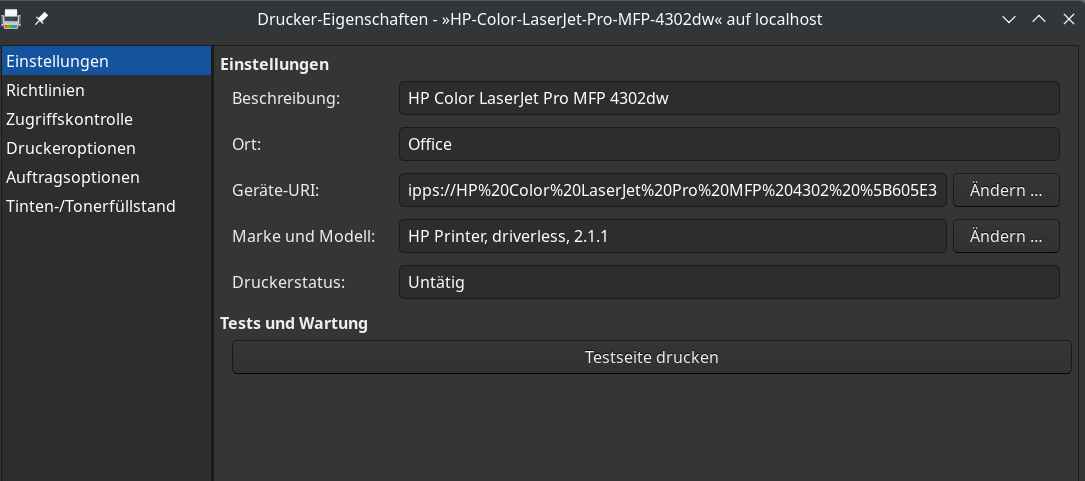Click the Druckerstatus label

(x=289, y=282)
